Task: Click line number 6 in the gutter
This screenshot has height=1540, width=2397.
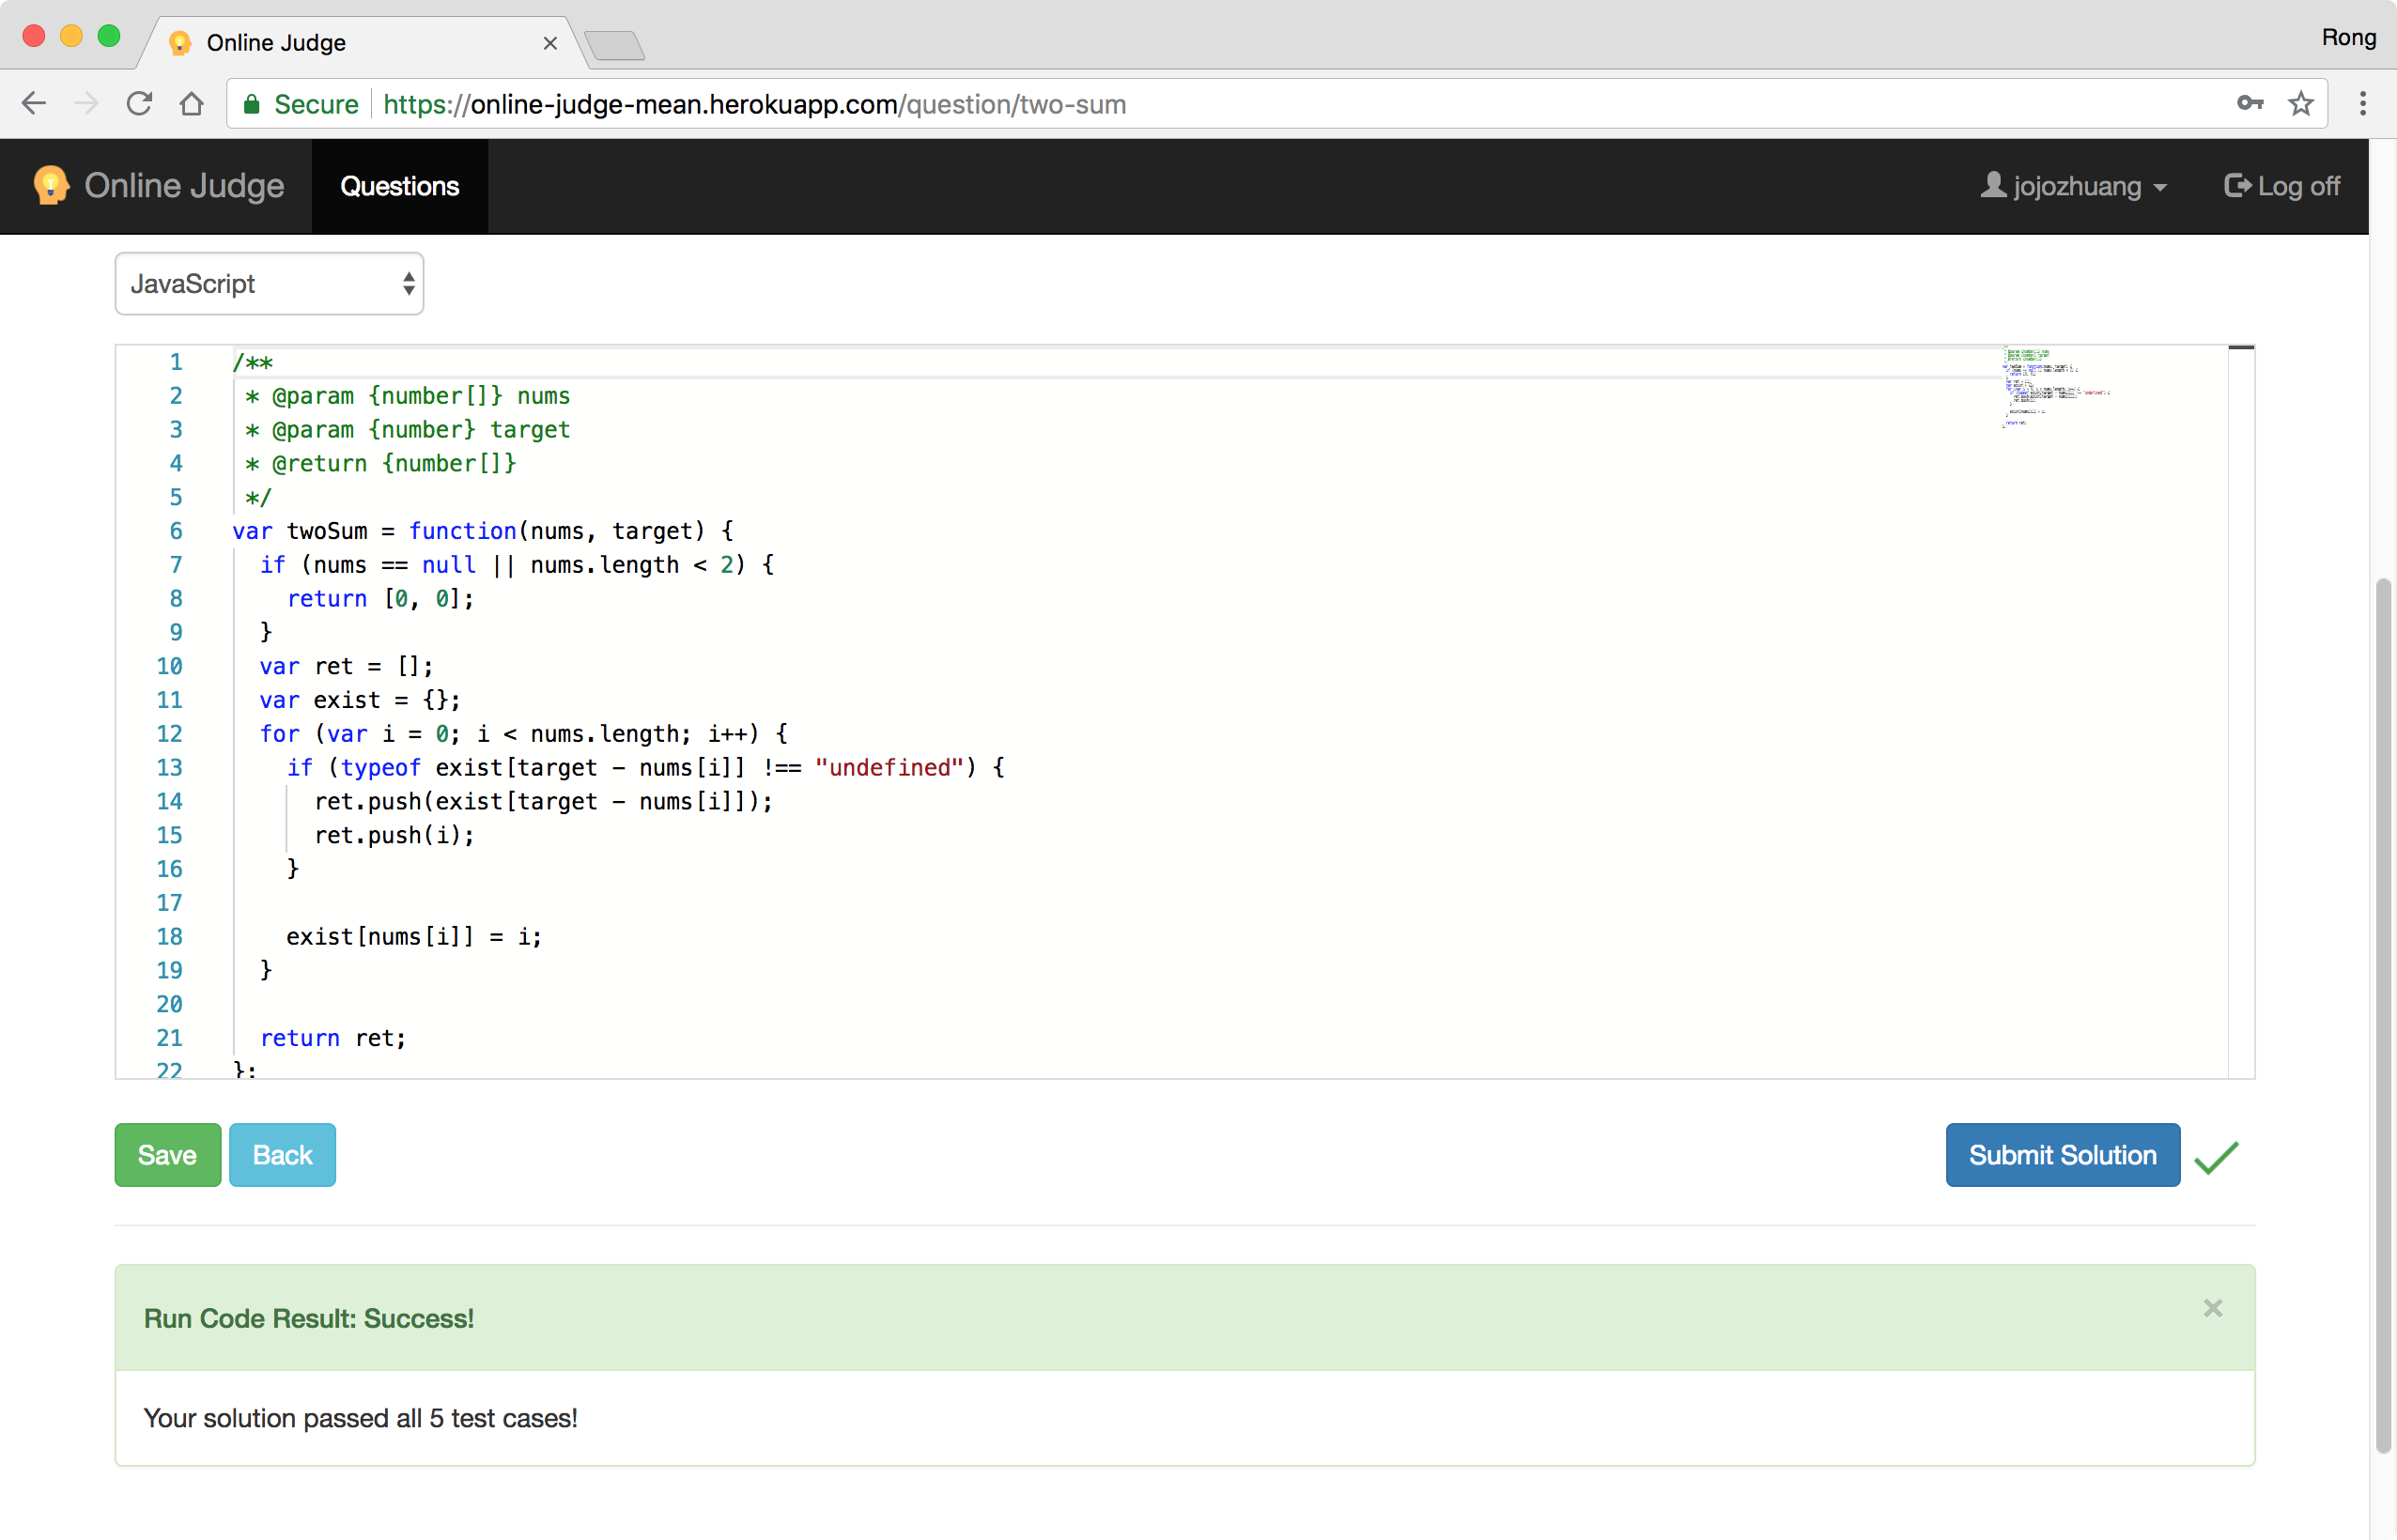Action: pos(176,531)
